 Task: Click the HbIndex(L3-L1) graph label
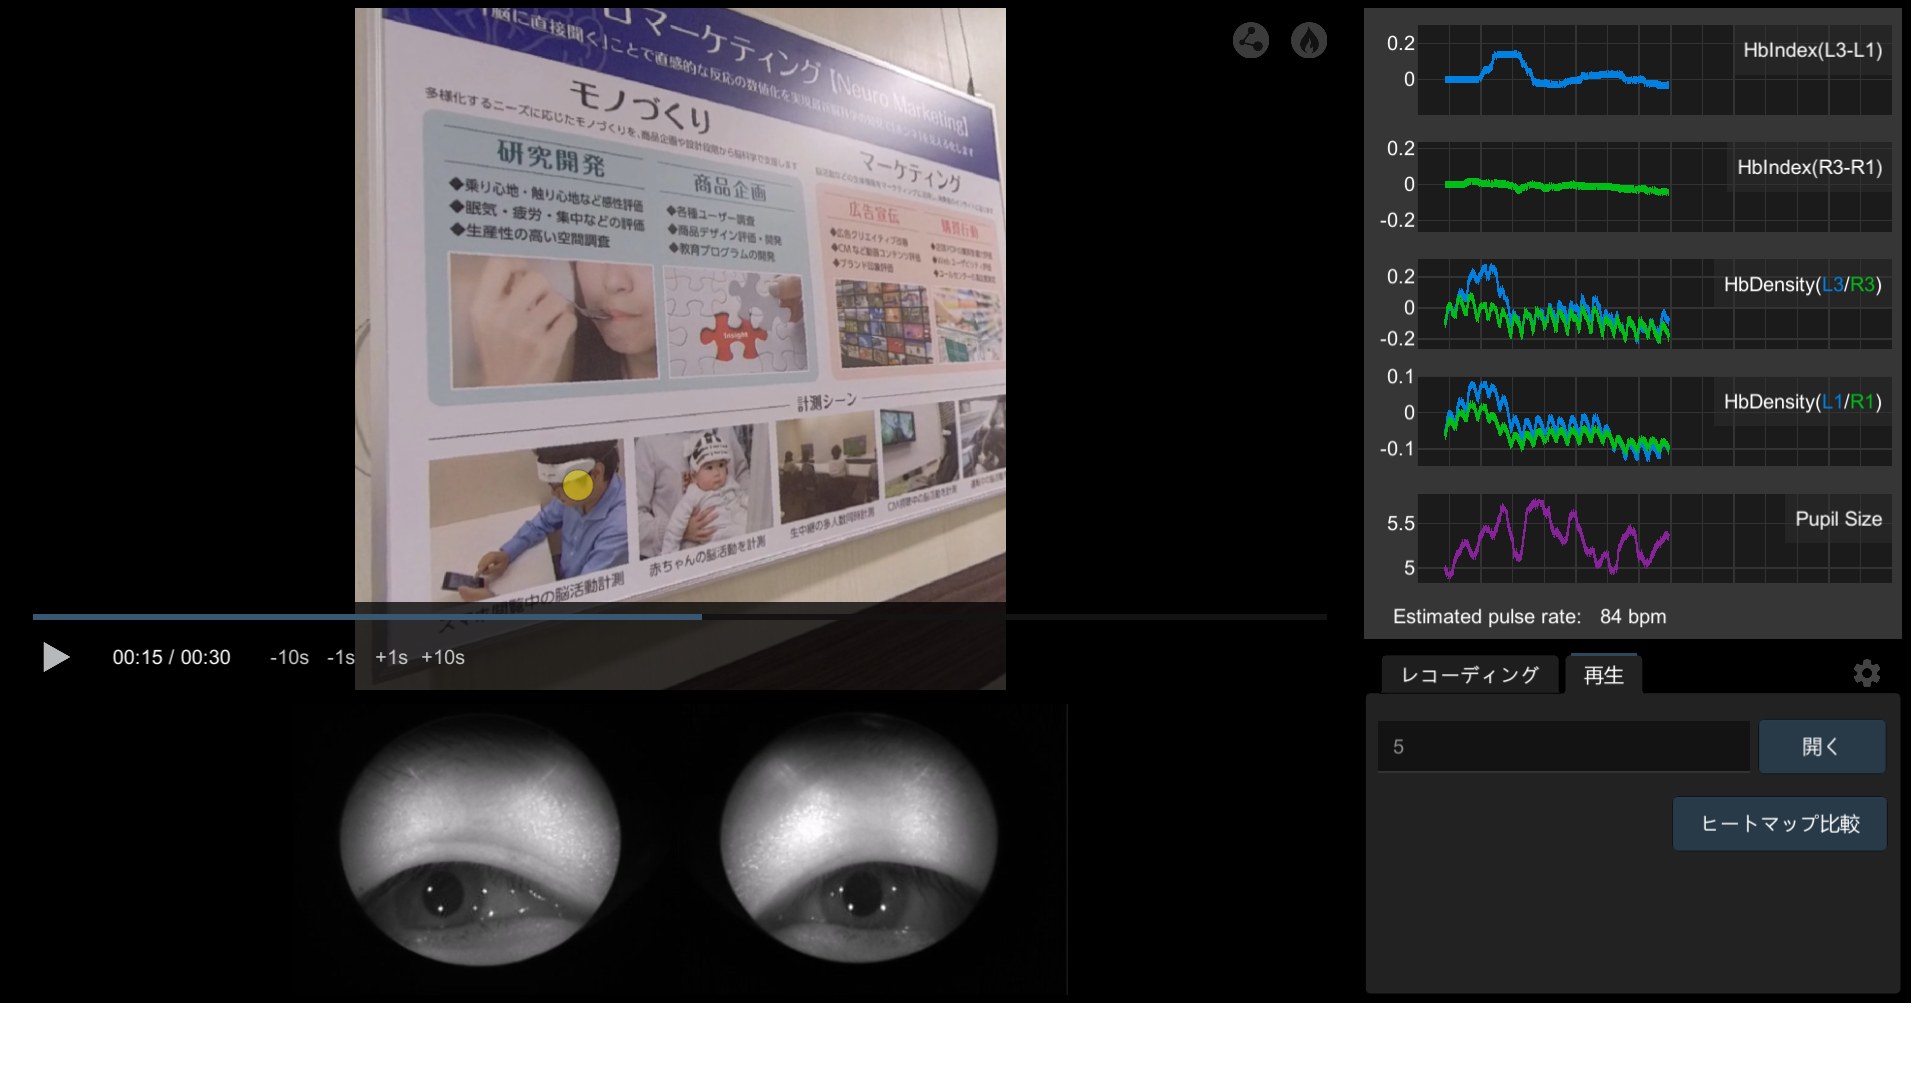pos(1812,50)
